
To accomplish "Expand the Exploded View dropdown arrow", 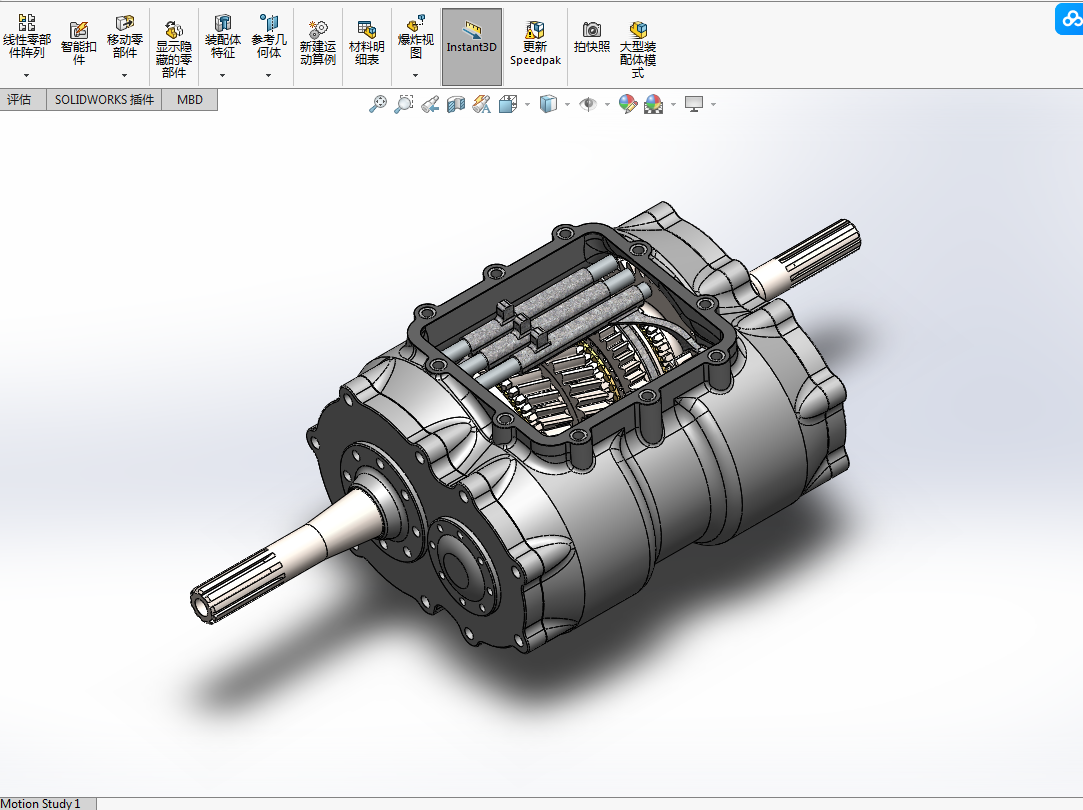I will click(x=416, y=75).
